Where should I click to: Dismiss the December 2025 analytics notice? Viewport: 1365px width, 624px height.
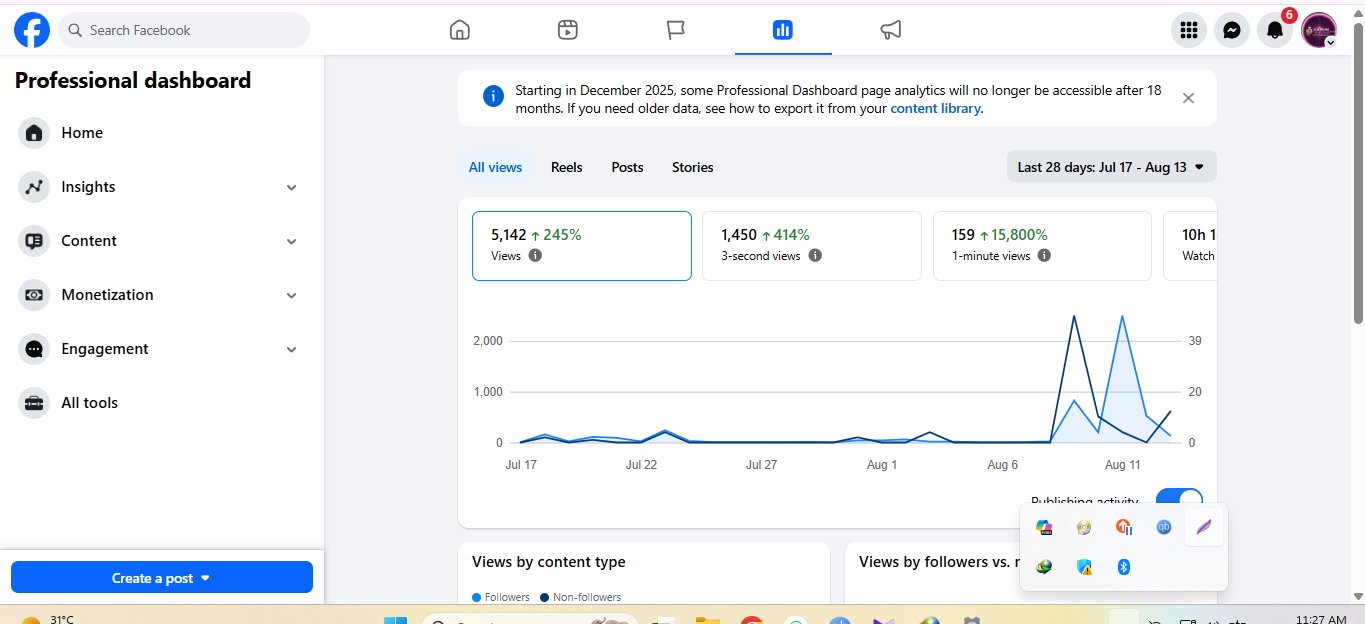pos(1188,98)
